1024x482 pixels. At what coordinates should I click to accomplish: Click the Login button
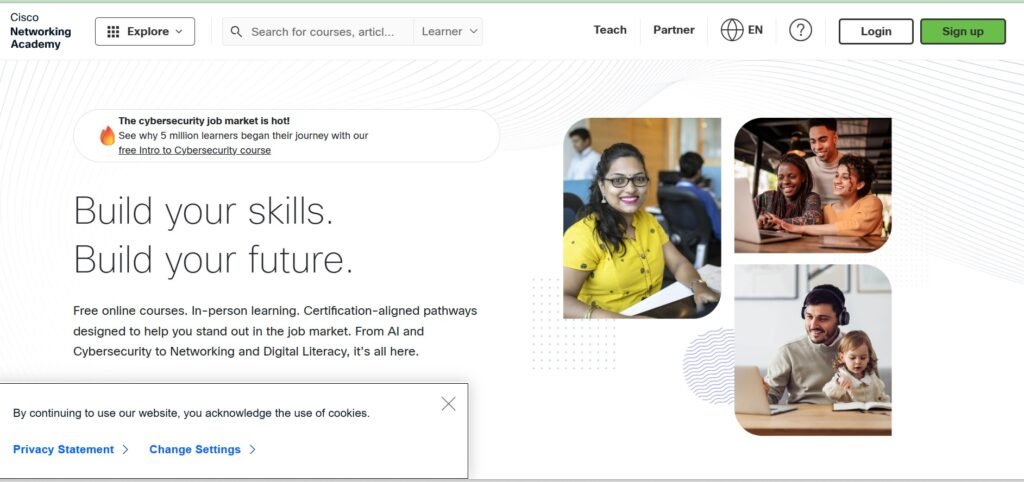[876, 31]
